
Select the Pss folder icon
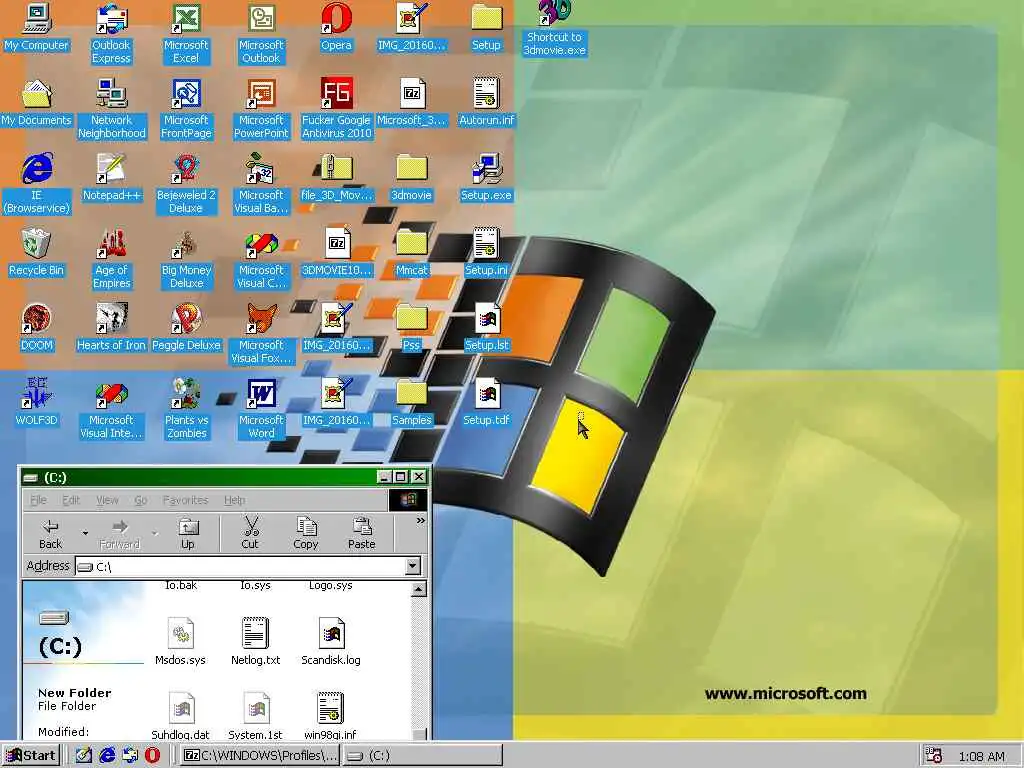coord(411,327)
